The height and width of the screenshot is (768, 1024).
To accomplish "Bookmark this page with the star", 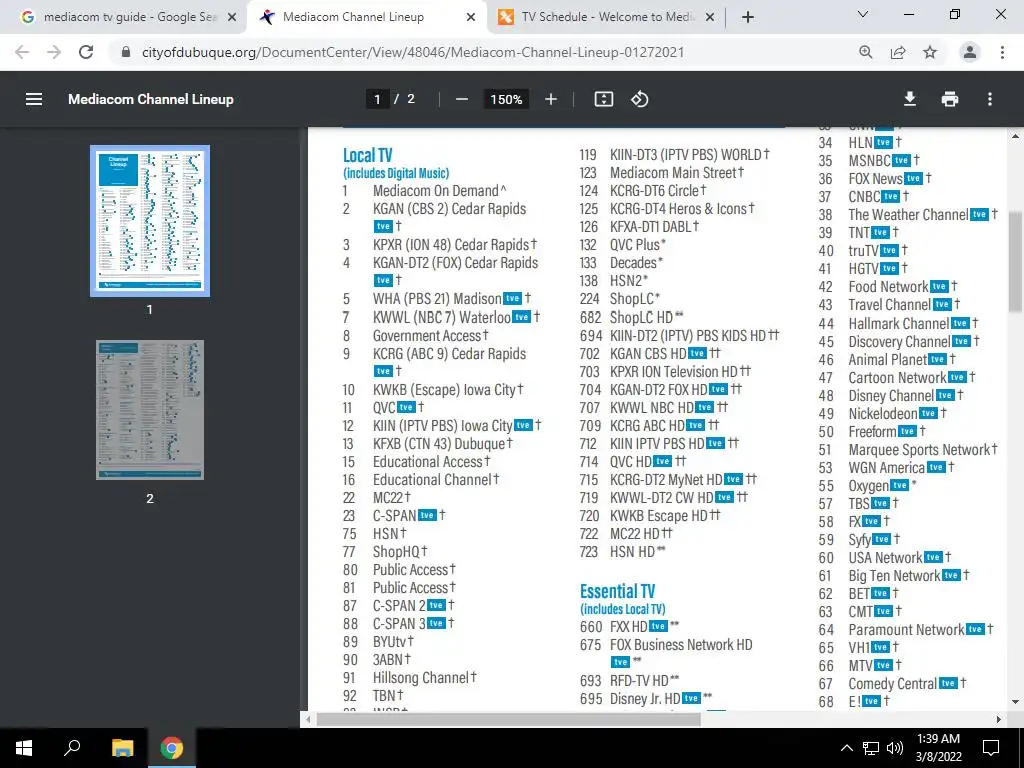I will click(x=930, y=52).
